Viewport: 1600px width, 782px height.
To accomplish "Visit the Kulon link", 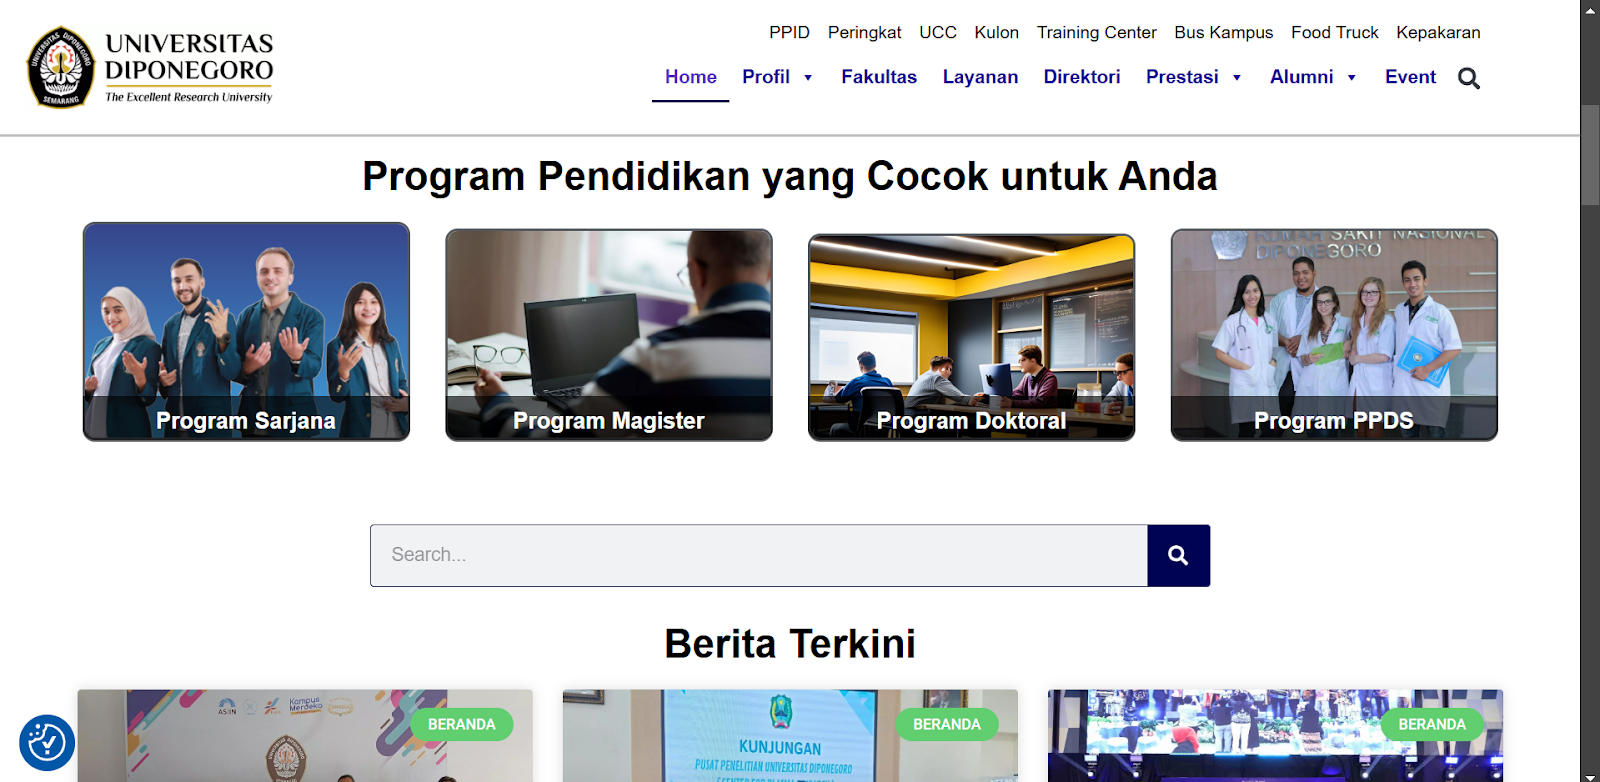I will coord(997,32).
